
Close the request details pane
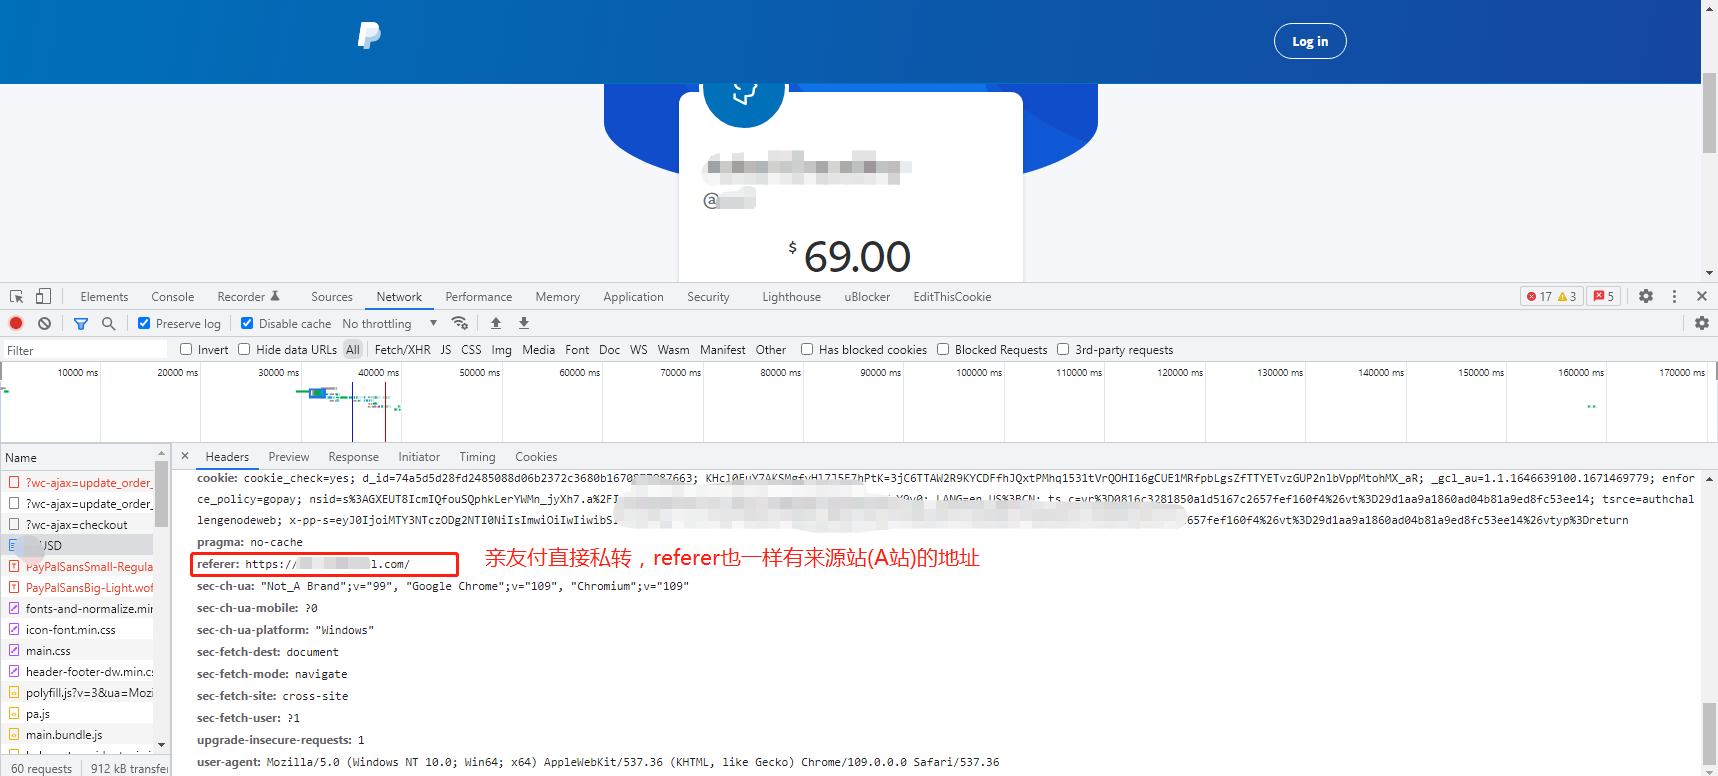pyautogui.click(x=185, y=456)
